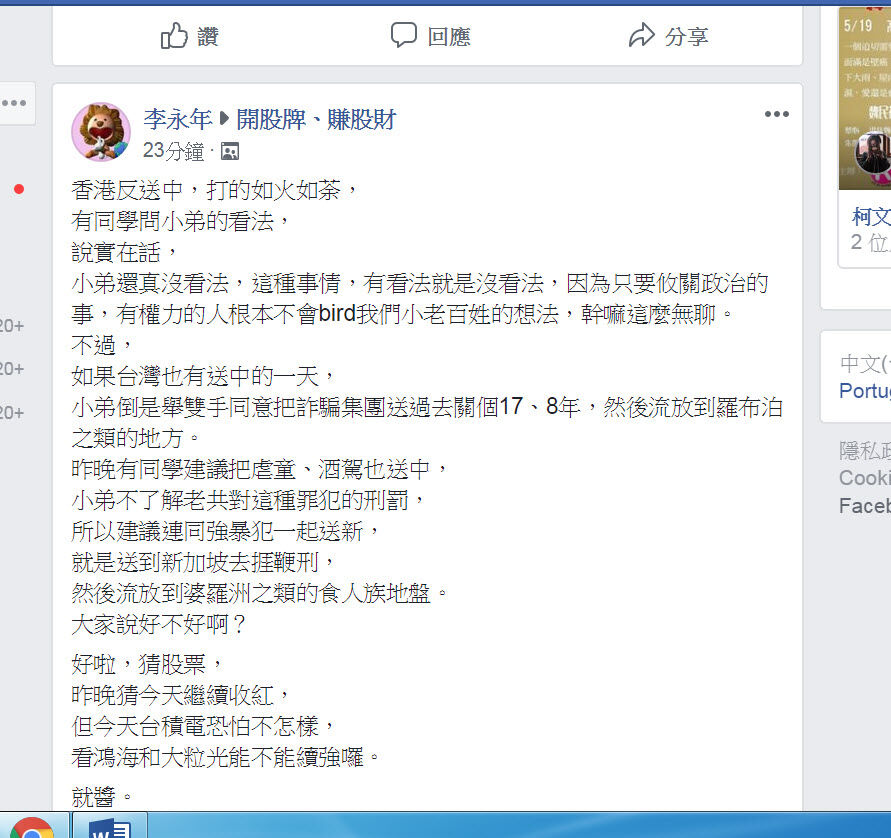Open the 柯文 page link

(871, 216)
